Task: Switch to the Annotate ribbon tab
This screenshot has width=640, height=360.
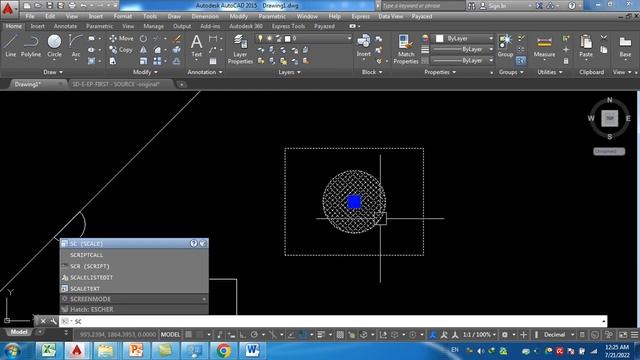Action: click(65, 26)
